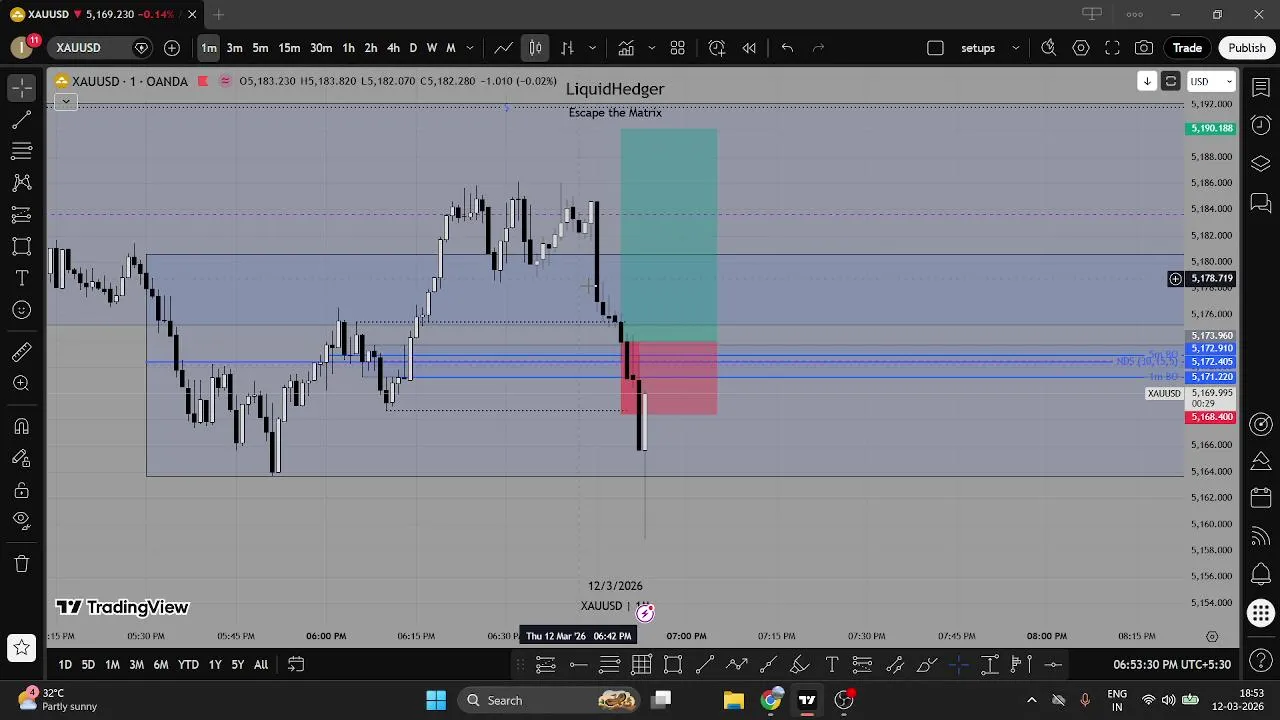Take a chart snapshot with camera icon

1144,48
